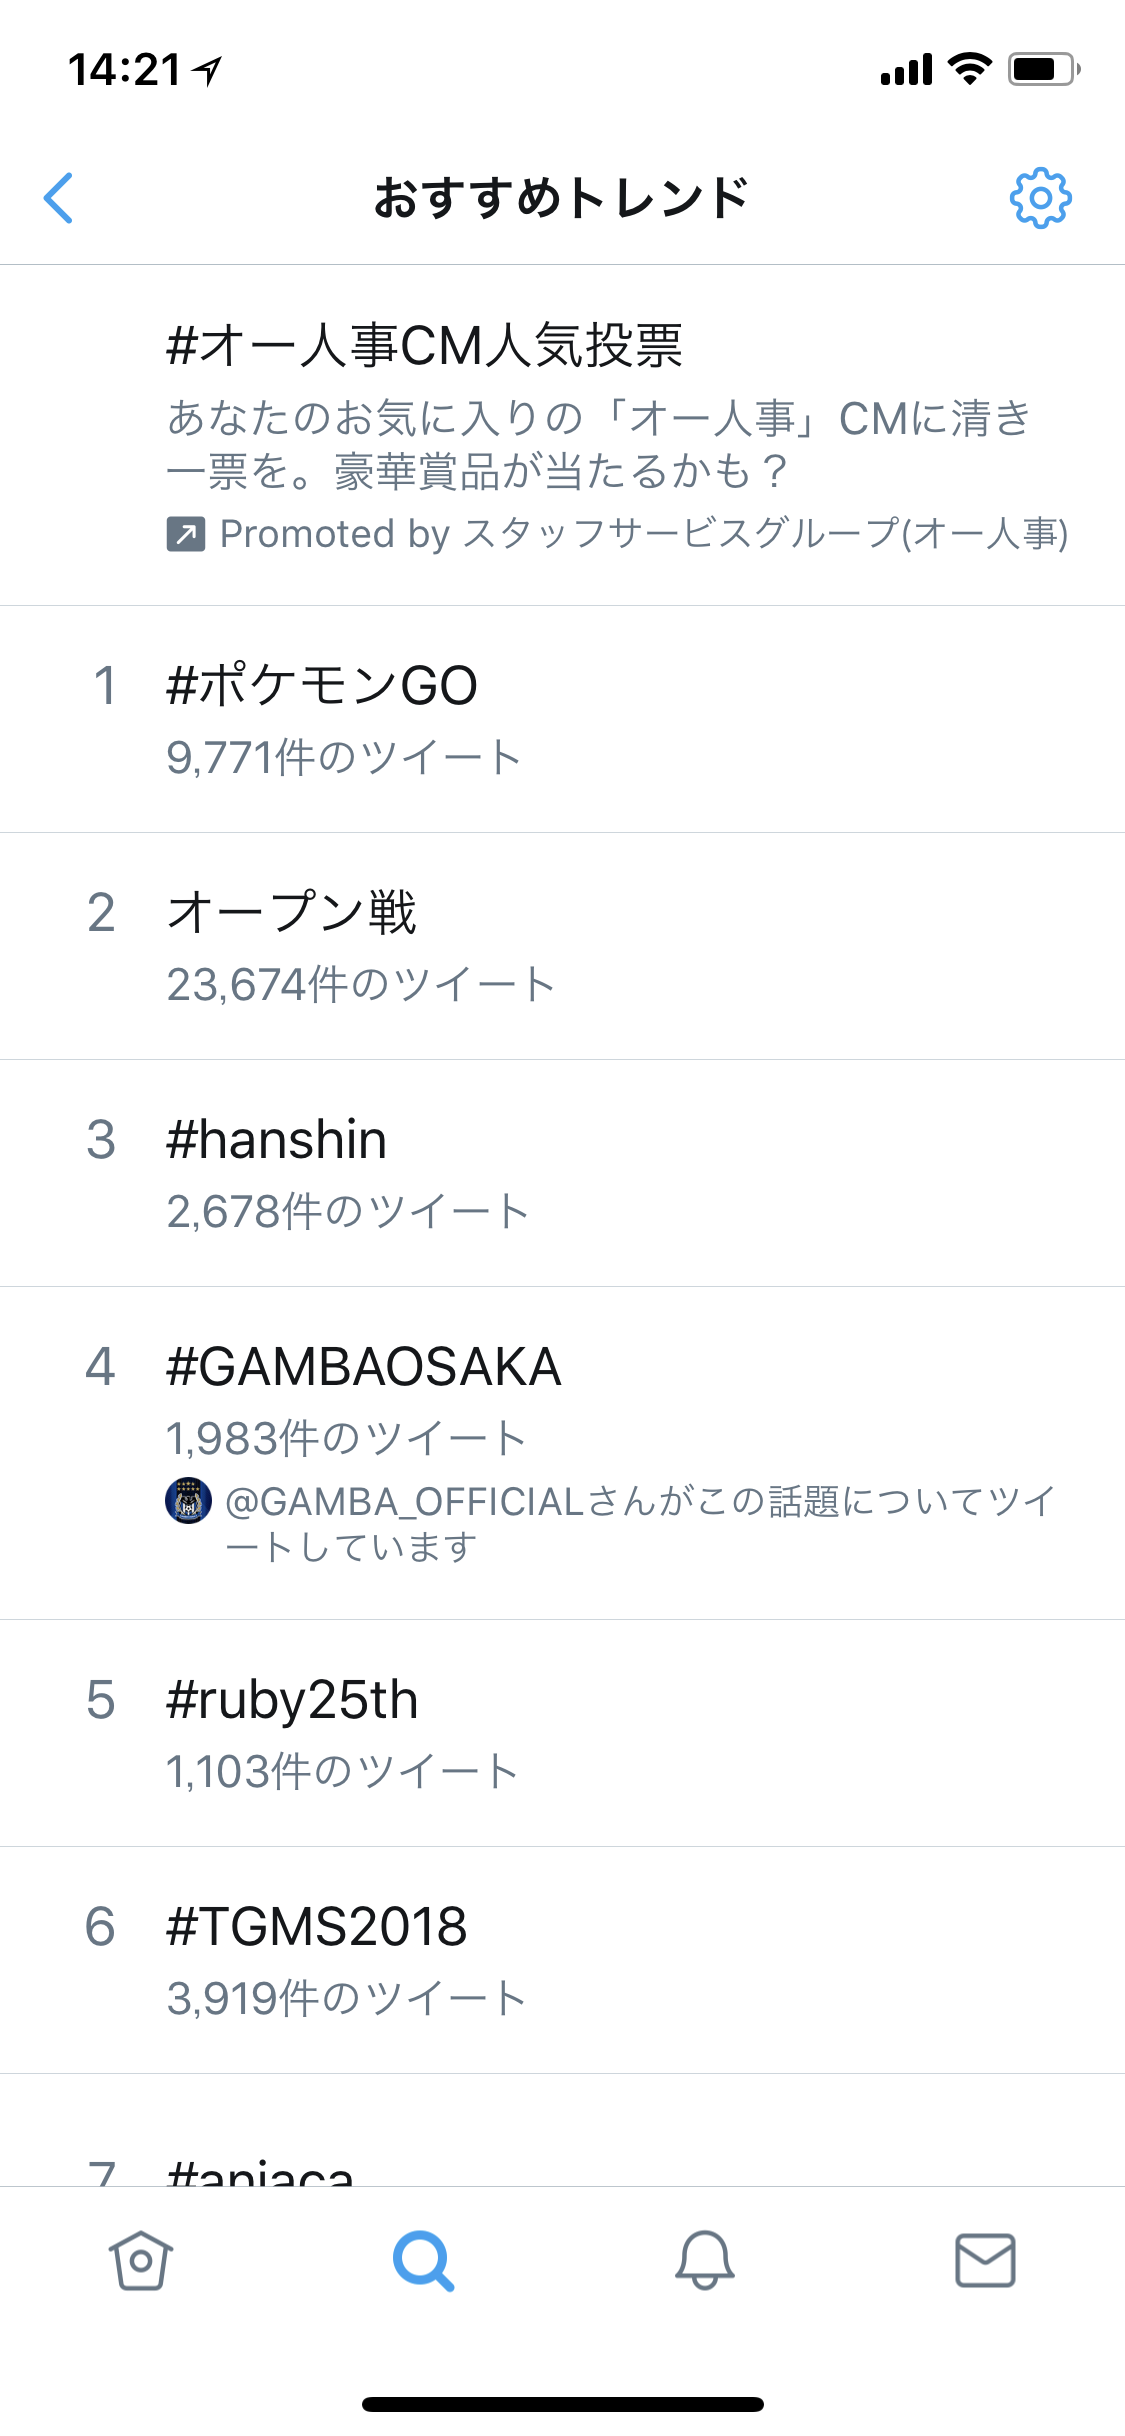Tap the home indicator bar
Screen dimensions: 1125x2436
[562, 2404]
